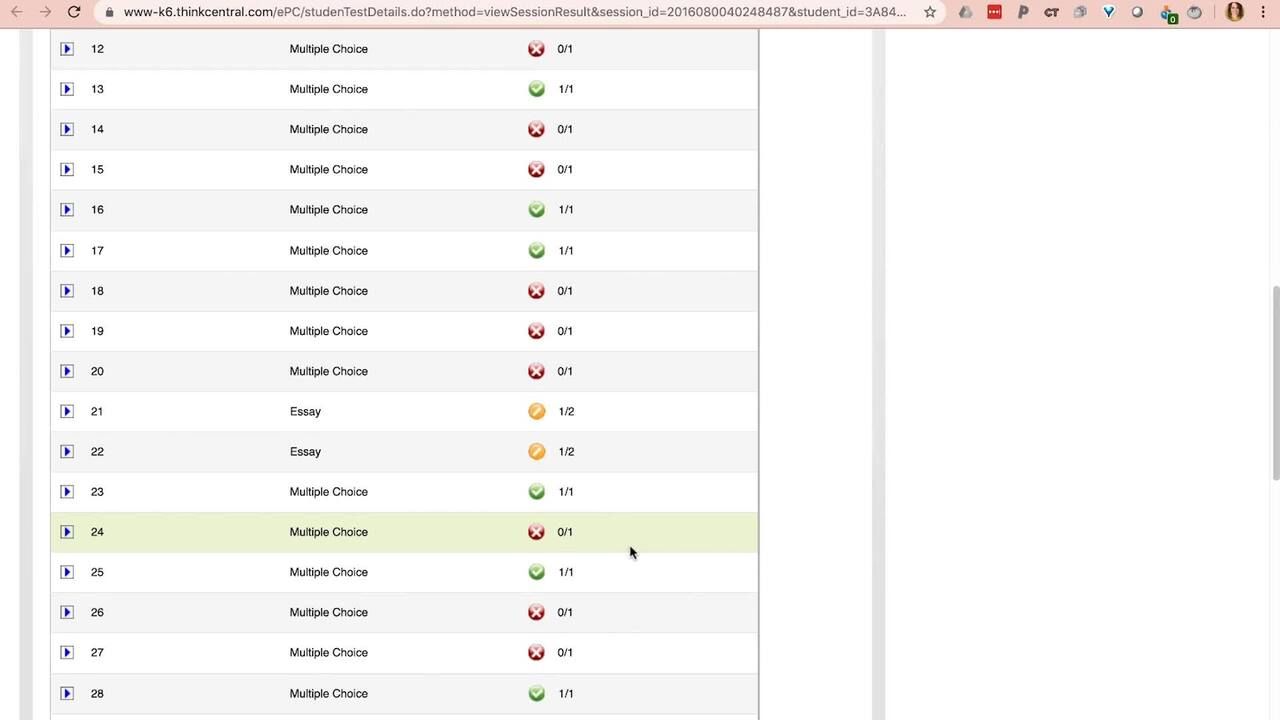Expand question 17 details arrow
This screenshot has height=720, width=1280.
pos(67,250)
